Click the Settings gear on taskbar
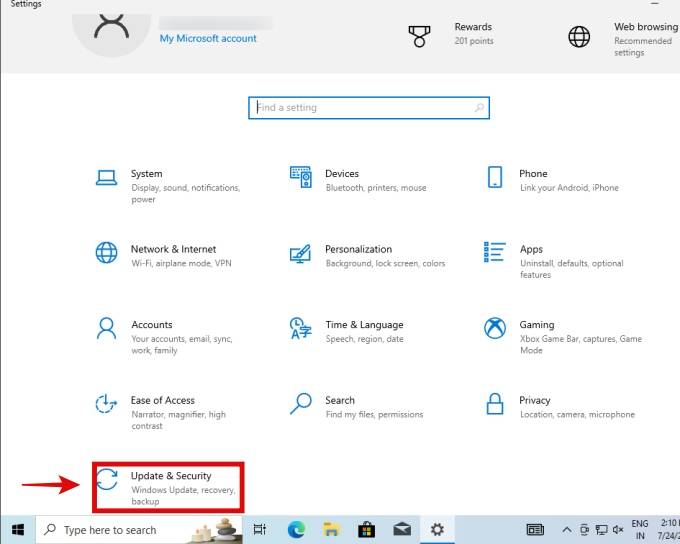Screen dimensions: 680x544 pyautogui.click(x=437, y=530)
